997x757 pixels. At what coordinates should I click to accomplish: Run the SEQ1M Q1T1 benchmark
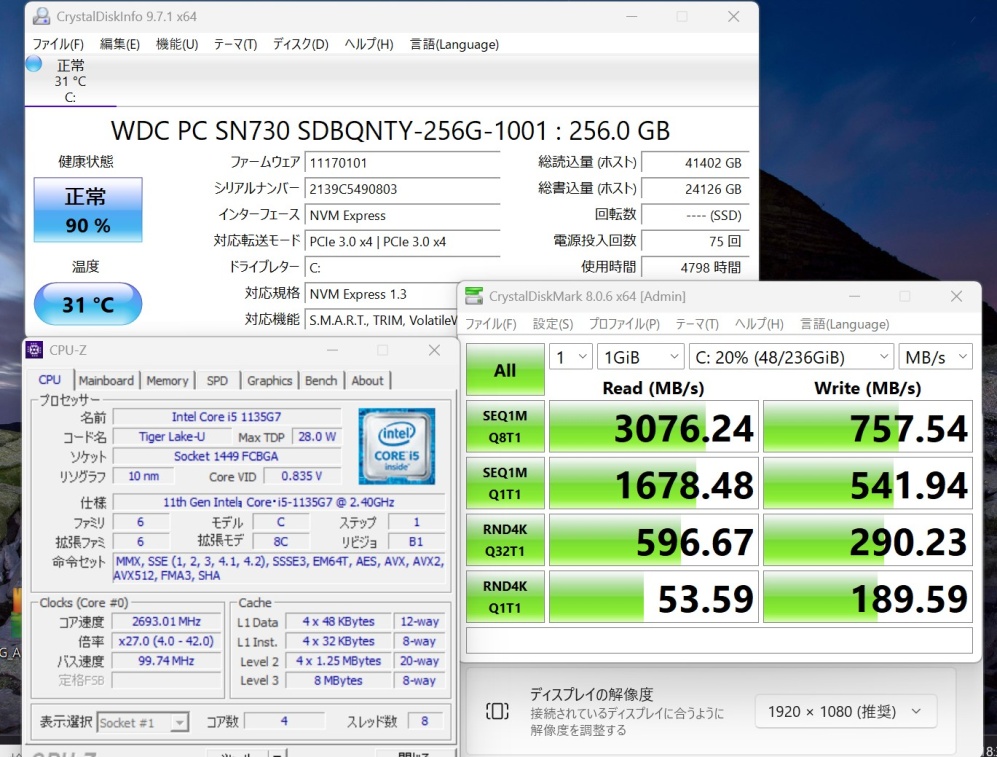[x=505, y=483]
